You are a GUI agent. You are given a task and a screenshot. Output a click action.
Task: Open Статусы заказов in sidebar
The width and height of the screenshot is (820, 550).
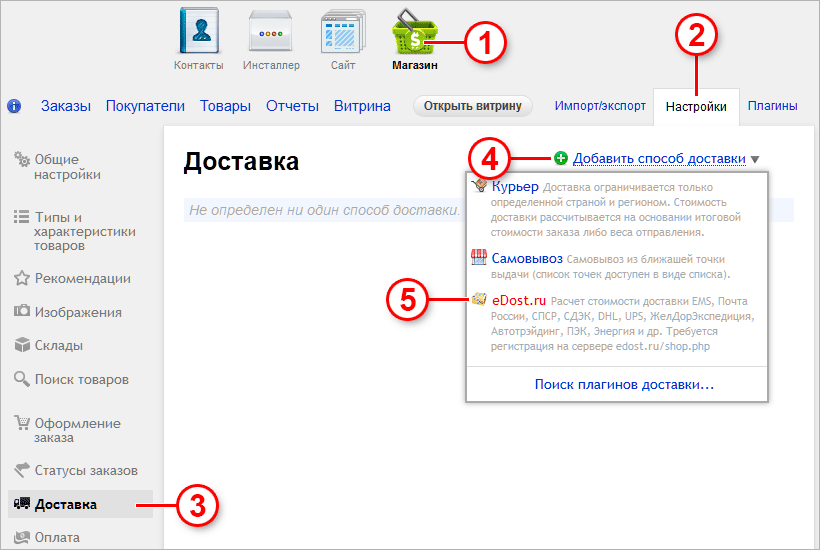pyautogui.click(x=86, y=471)
